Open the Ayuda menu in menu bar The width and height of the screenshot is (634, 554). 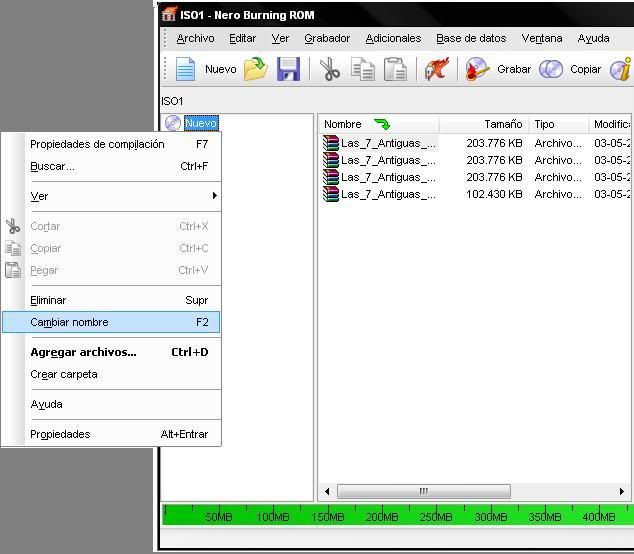pos(594,38)
